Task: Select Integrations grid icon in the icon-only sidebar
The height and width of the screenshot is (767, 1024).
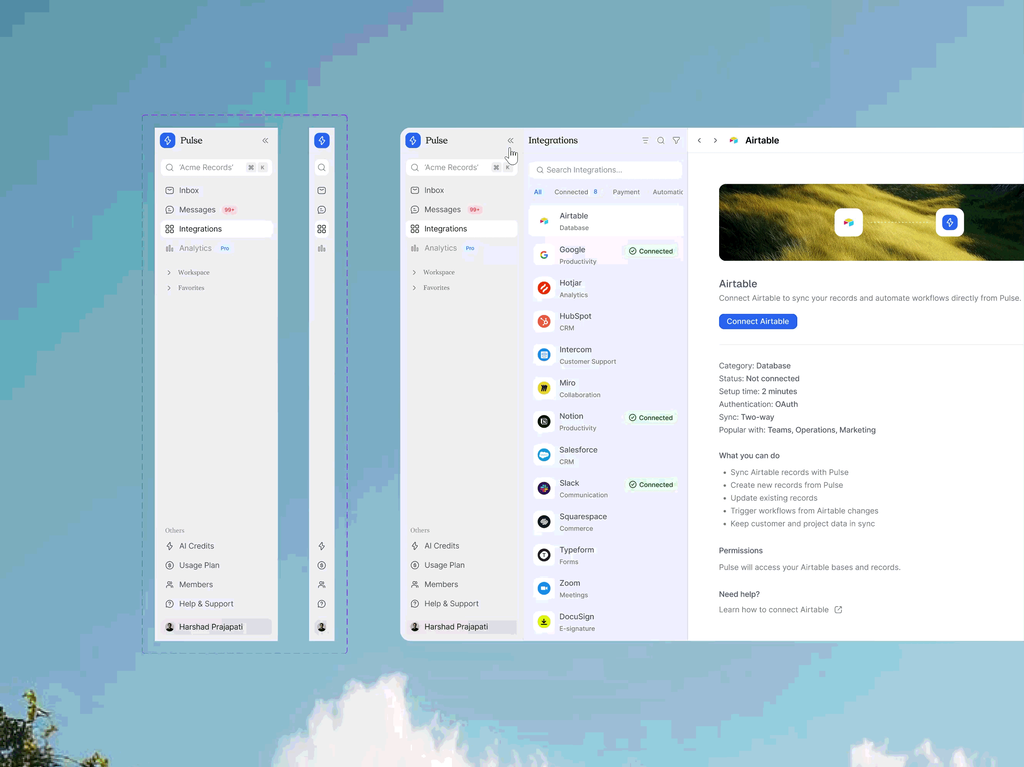Action: pos(321,229)
